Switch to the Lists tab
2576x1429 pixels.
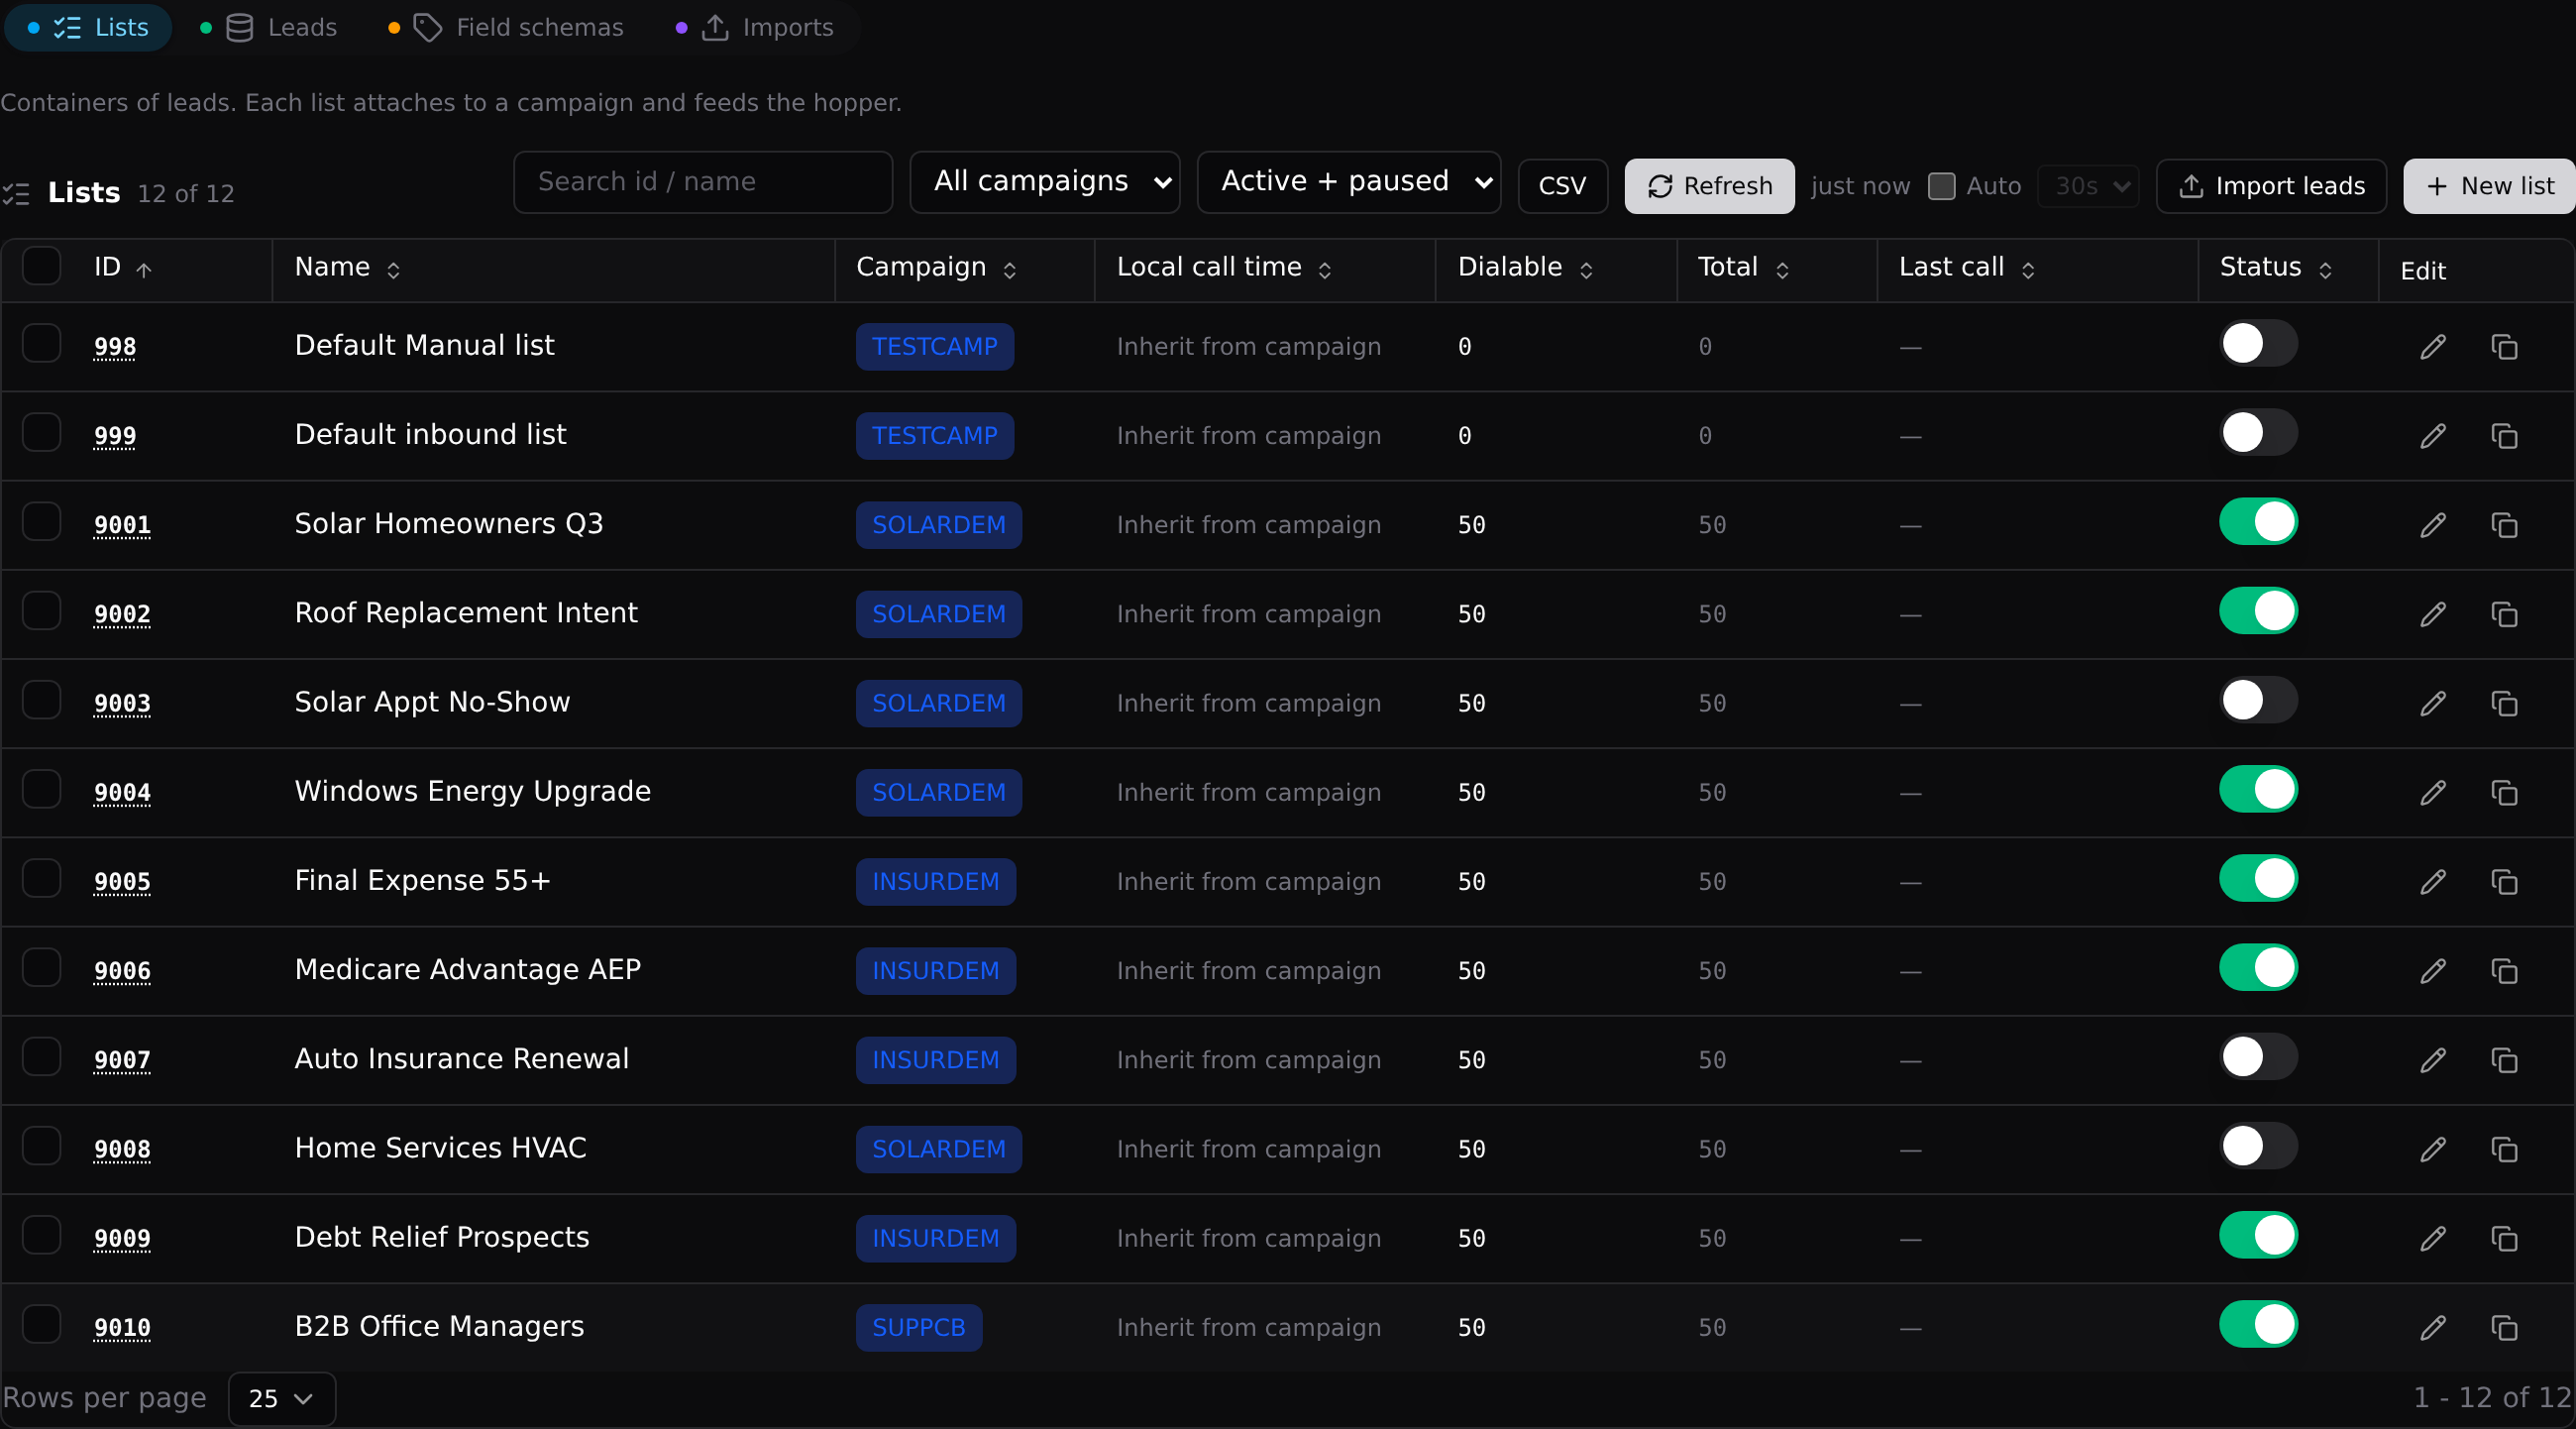pos(88,28)
